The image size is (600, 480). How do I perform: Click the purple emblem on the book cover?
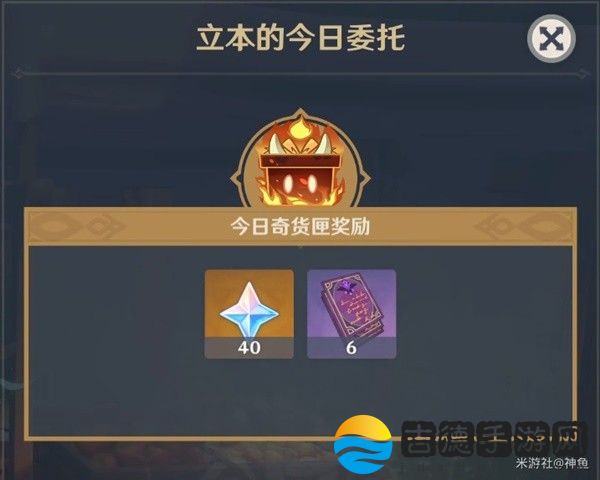point(347,287)
